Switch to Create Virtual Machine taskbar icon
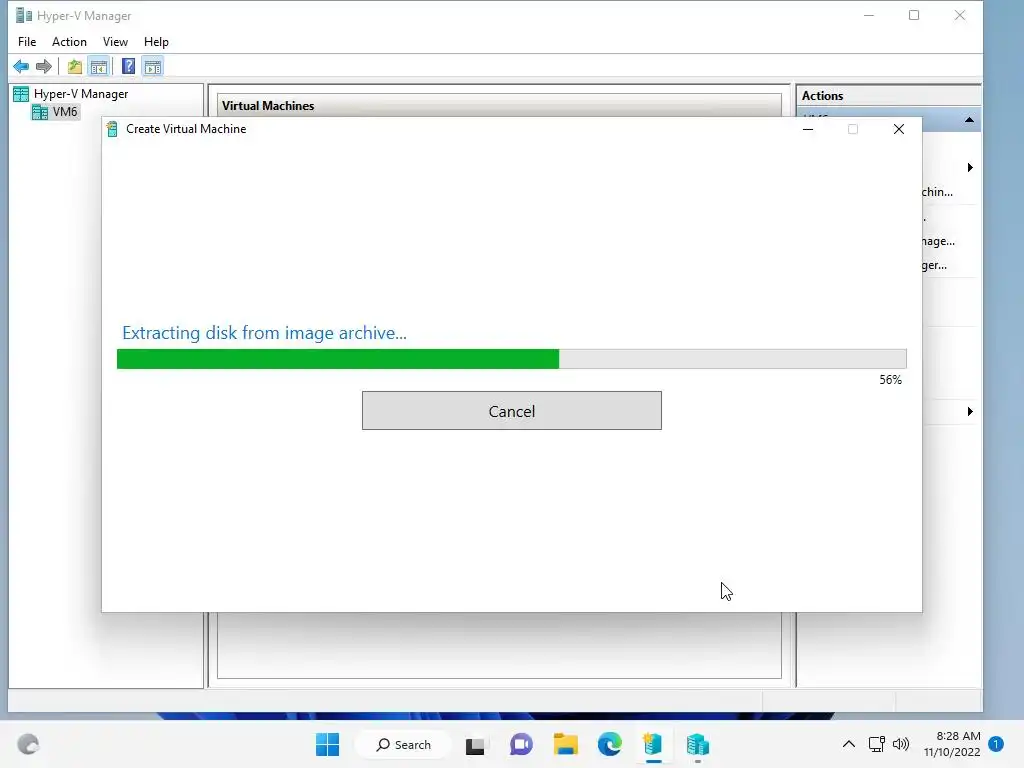1024x768 pixels. (x=653, y=744)
